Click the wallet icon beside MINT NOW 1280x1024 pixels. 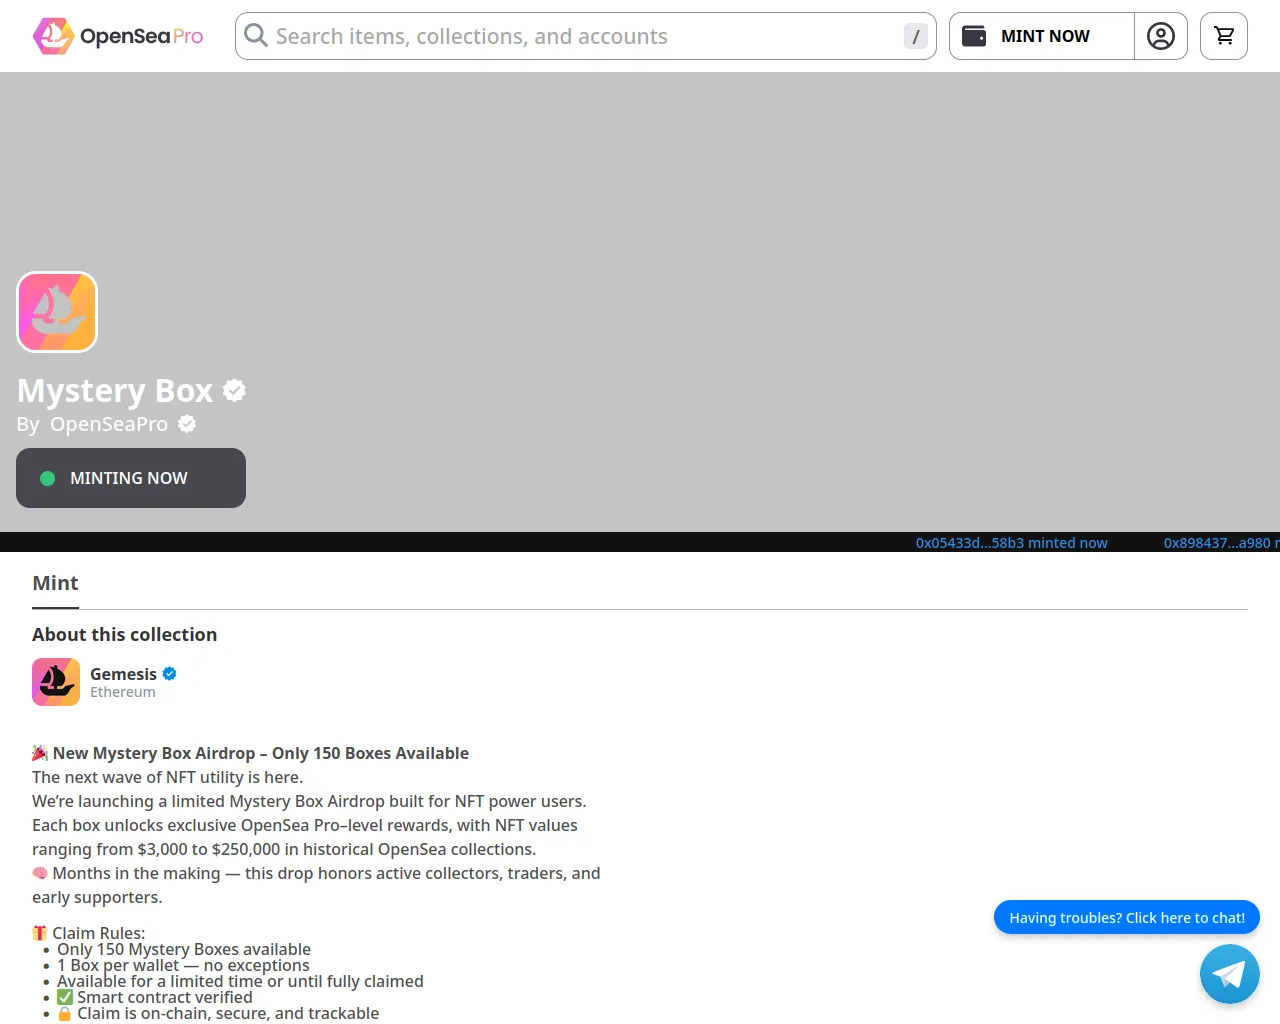974,36
